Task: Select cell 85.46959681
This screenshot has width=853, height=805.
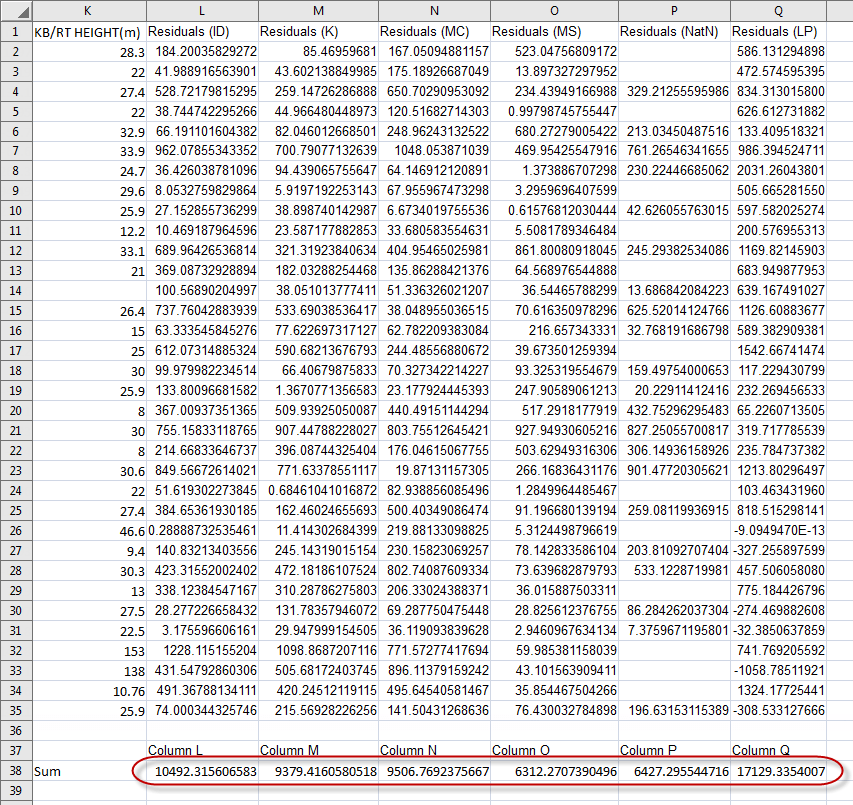Action: (x=318, y=52)
